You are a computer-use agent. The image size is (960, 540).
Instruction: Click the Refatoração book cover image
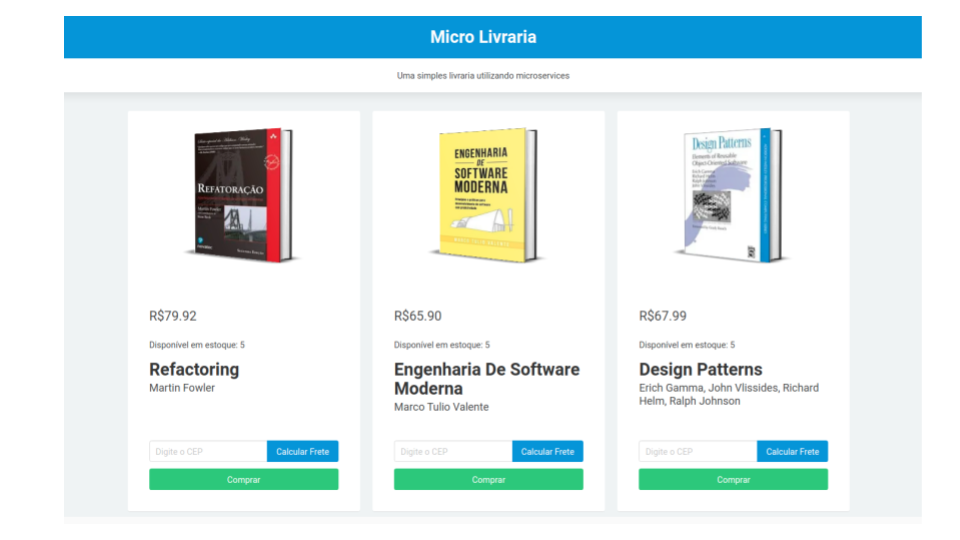tap(243, 195)
